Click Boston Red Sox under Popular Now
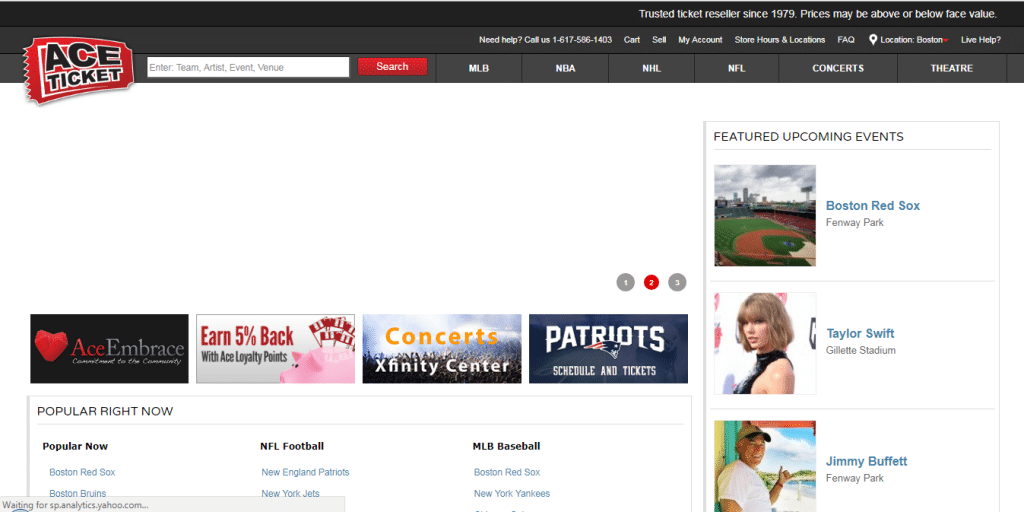This screenshot has width=1024, height=512. (82, 472)
